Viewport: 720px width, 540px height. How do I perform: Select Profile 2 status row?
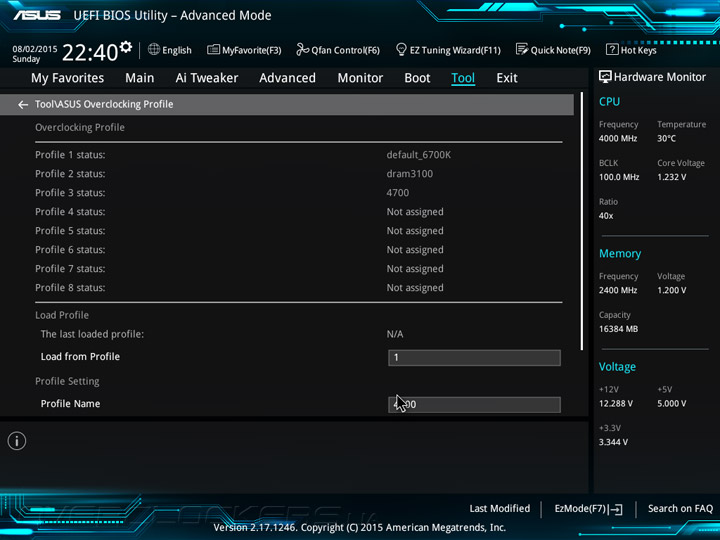tap(298, 174)
